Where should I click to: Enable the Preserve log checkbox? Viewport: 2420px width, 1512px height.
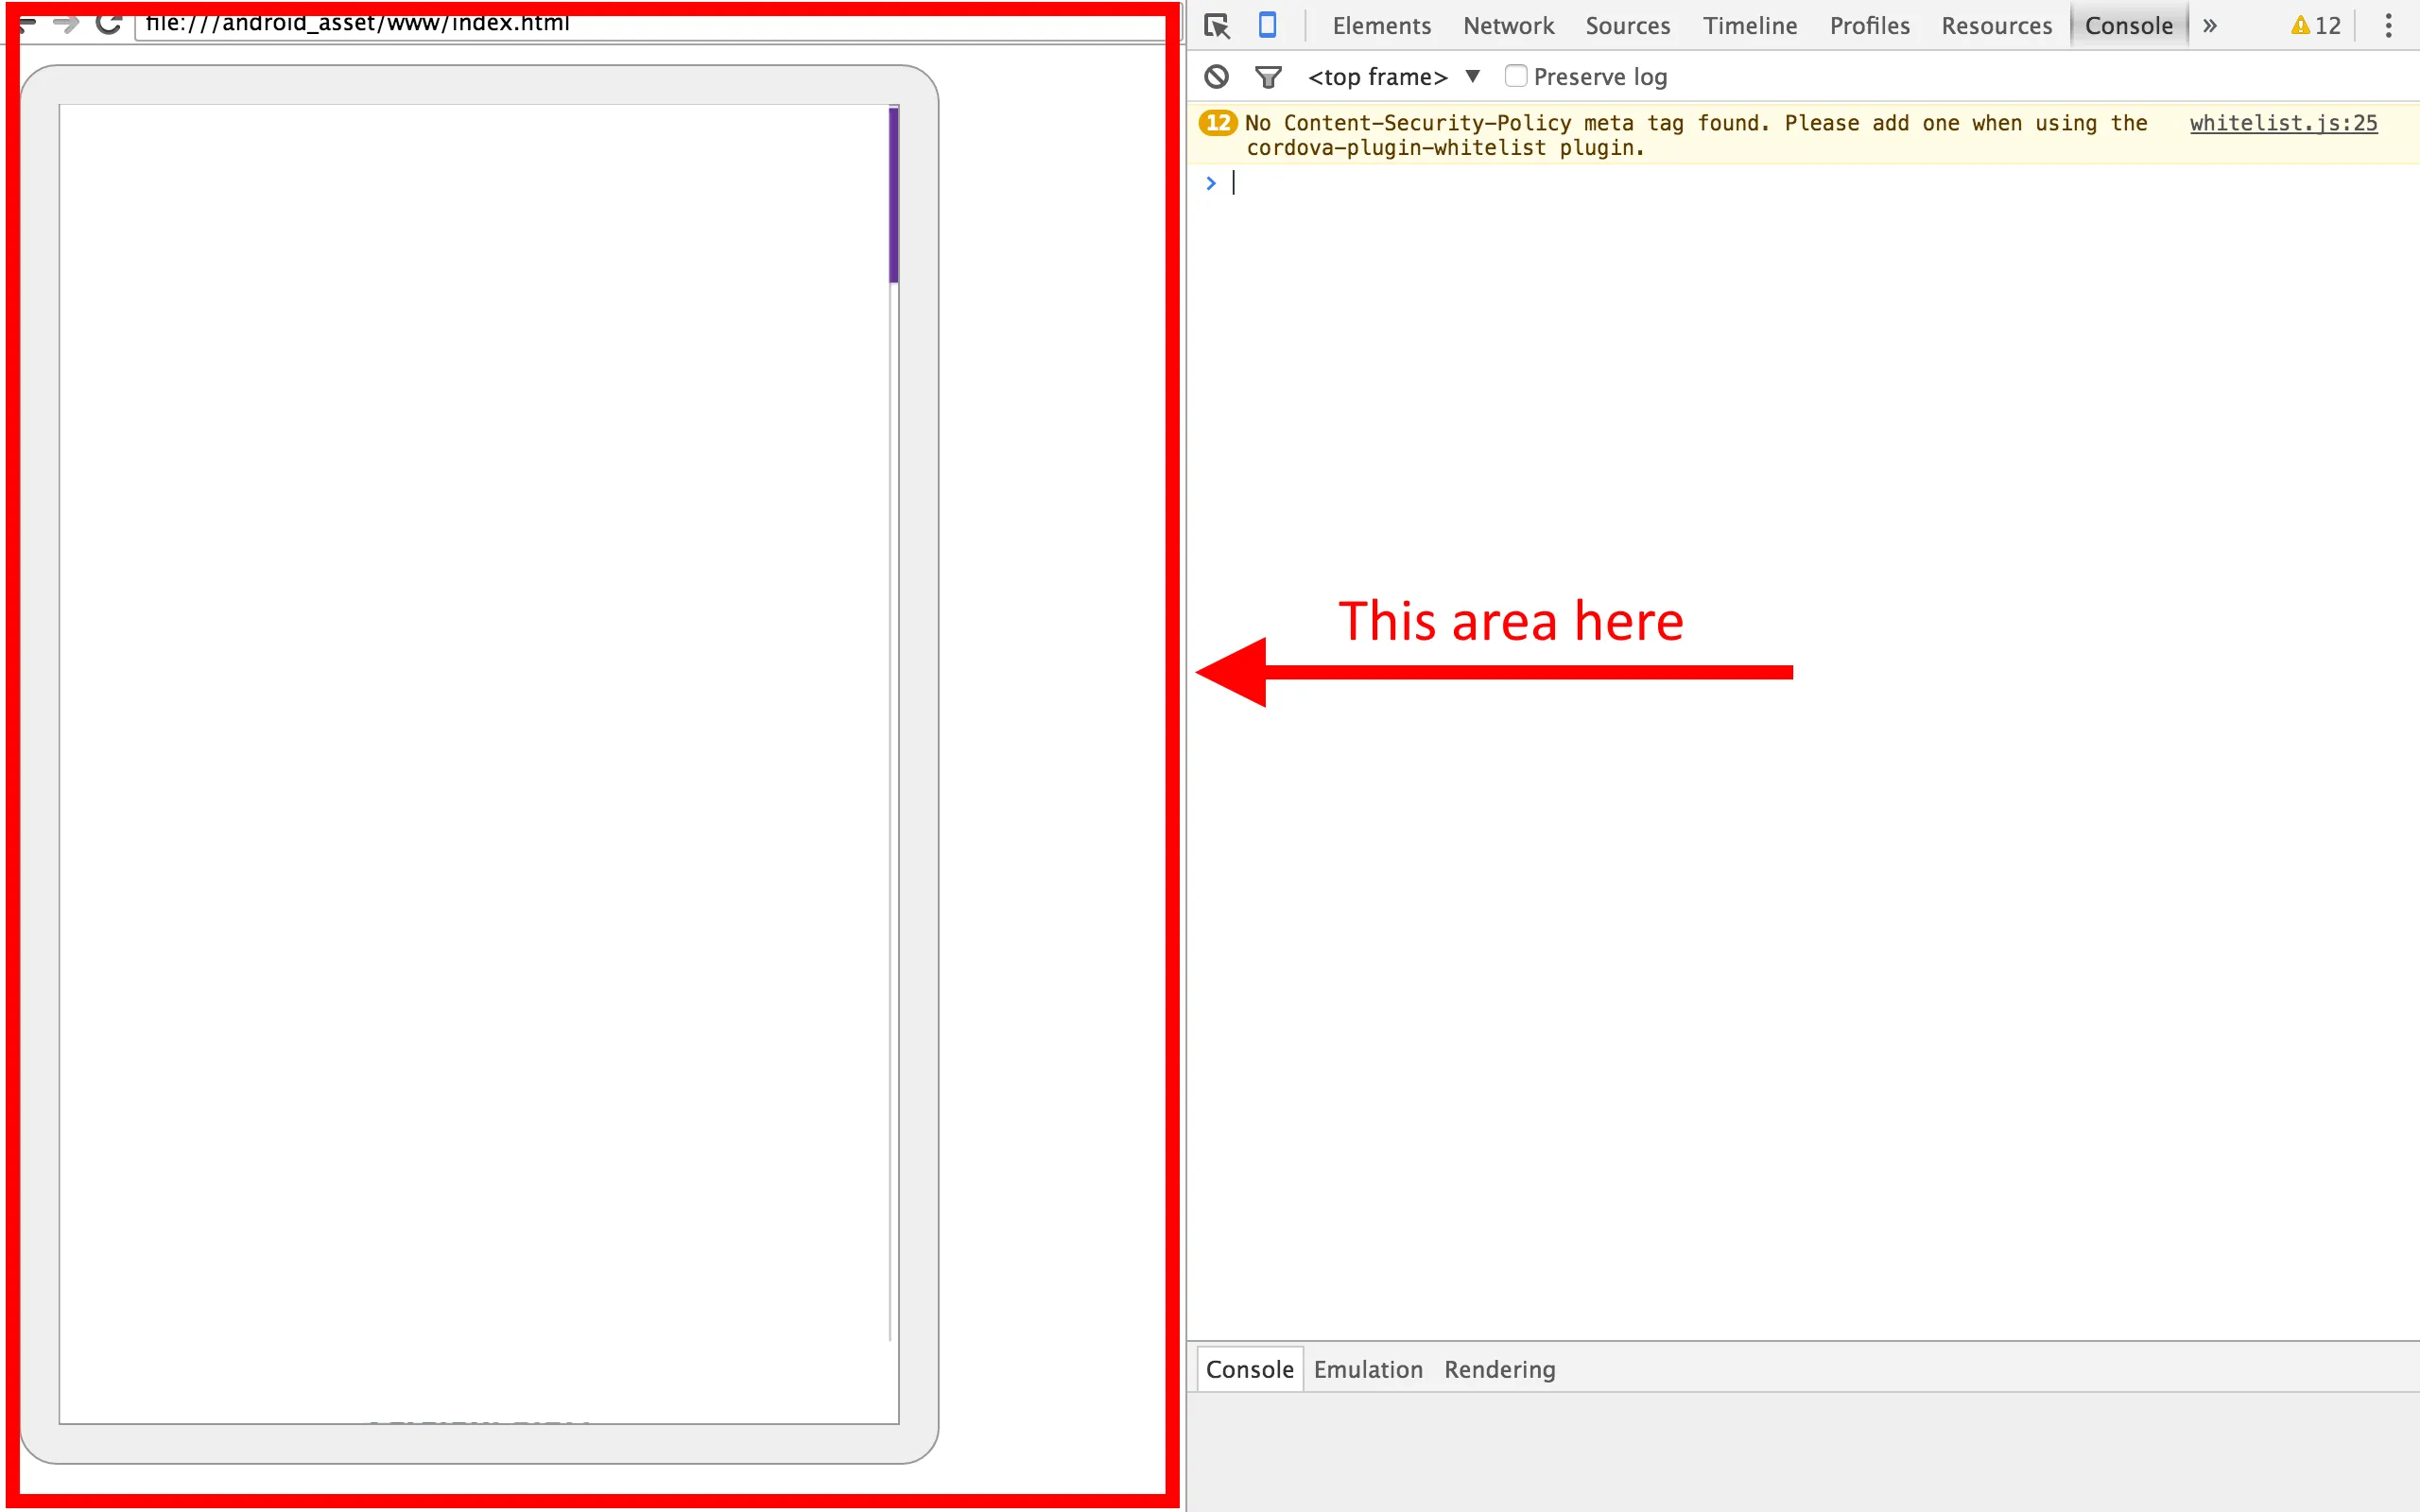[1516, 76]
